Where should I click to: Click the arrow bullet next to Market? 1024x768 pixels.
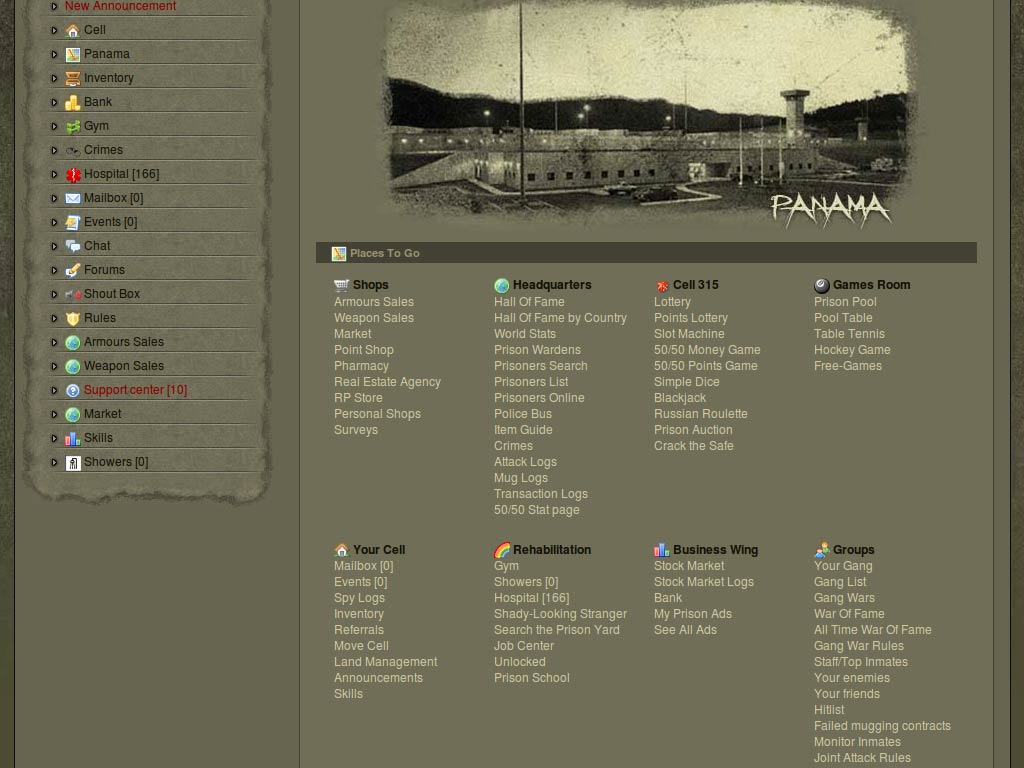54,415
